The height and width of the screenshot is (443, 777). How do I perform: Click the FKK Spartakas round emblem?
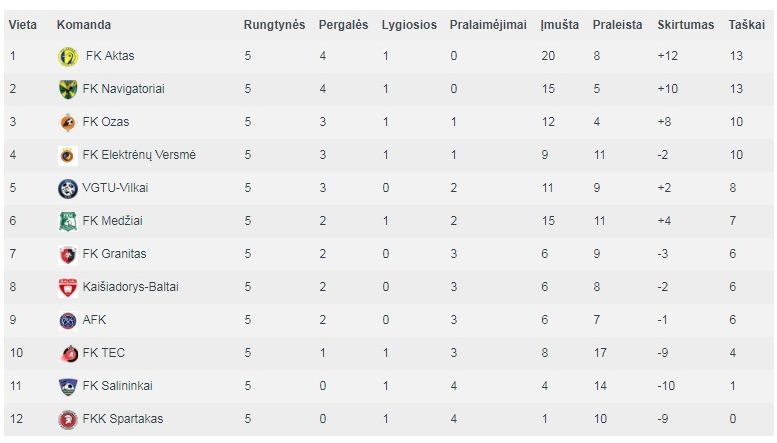click(x=68, y=420)
